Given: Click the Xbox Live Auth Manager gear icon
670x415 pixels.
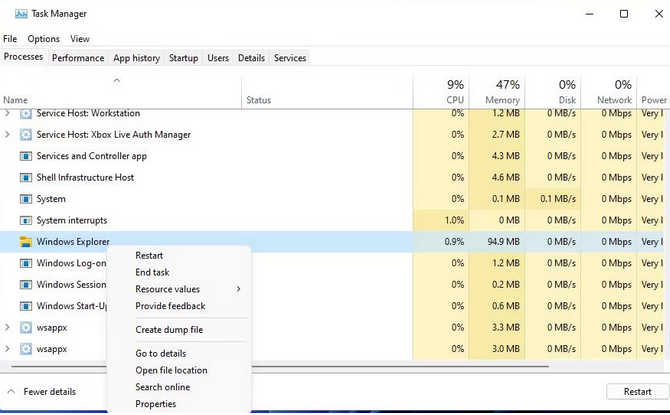Looking at the screenshot, I should tap(26, 135).
